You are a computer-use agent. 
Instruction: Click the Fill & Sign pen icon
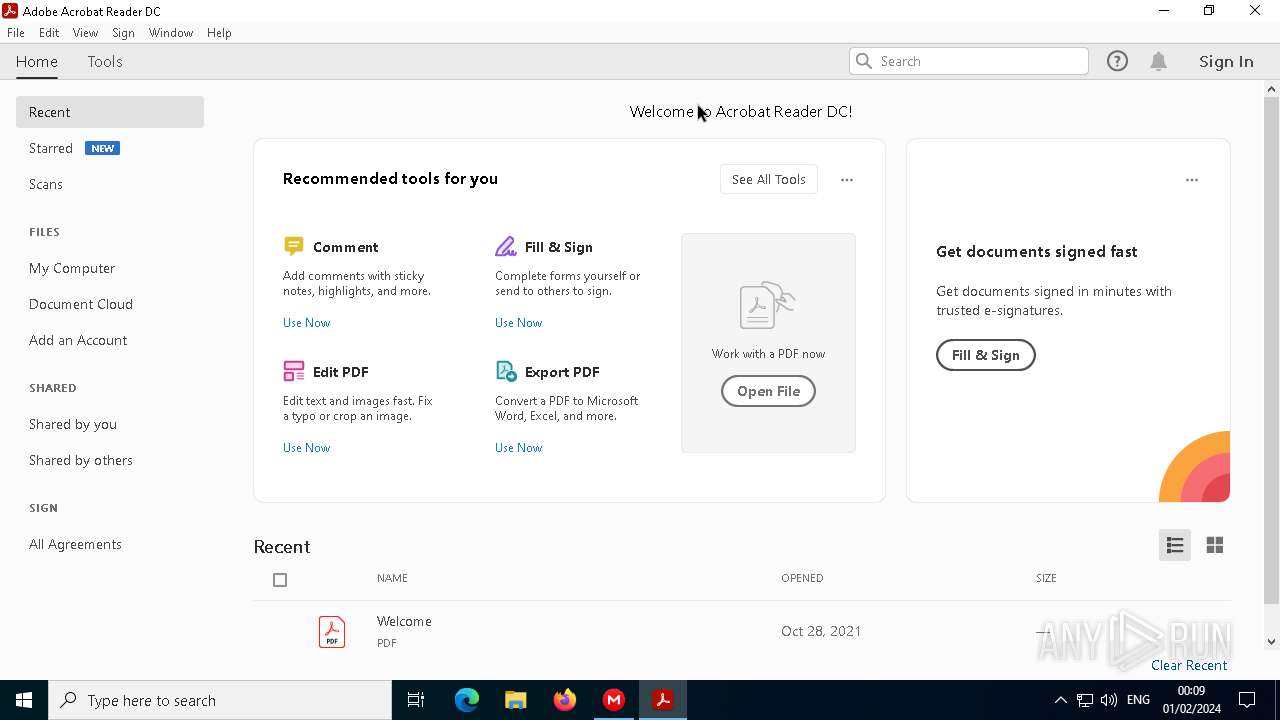pos(506,246)
